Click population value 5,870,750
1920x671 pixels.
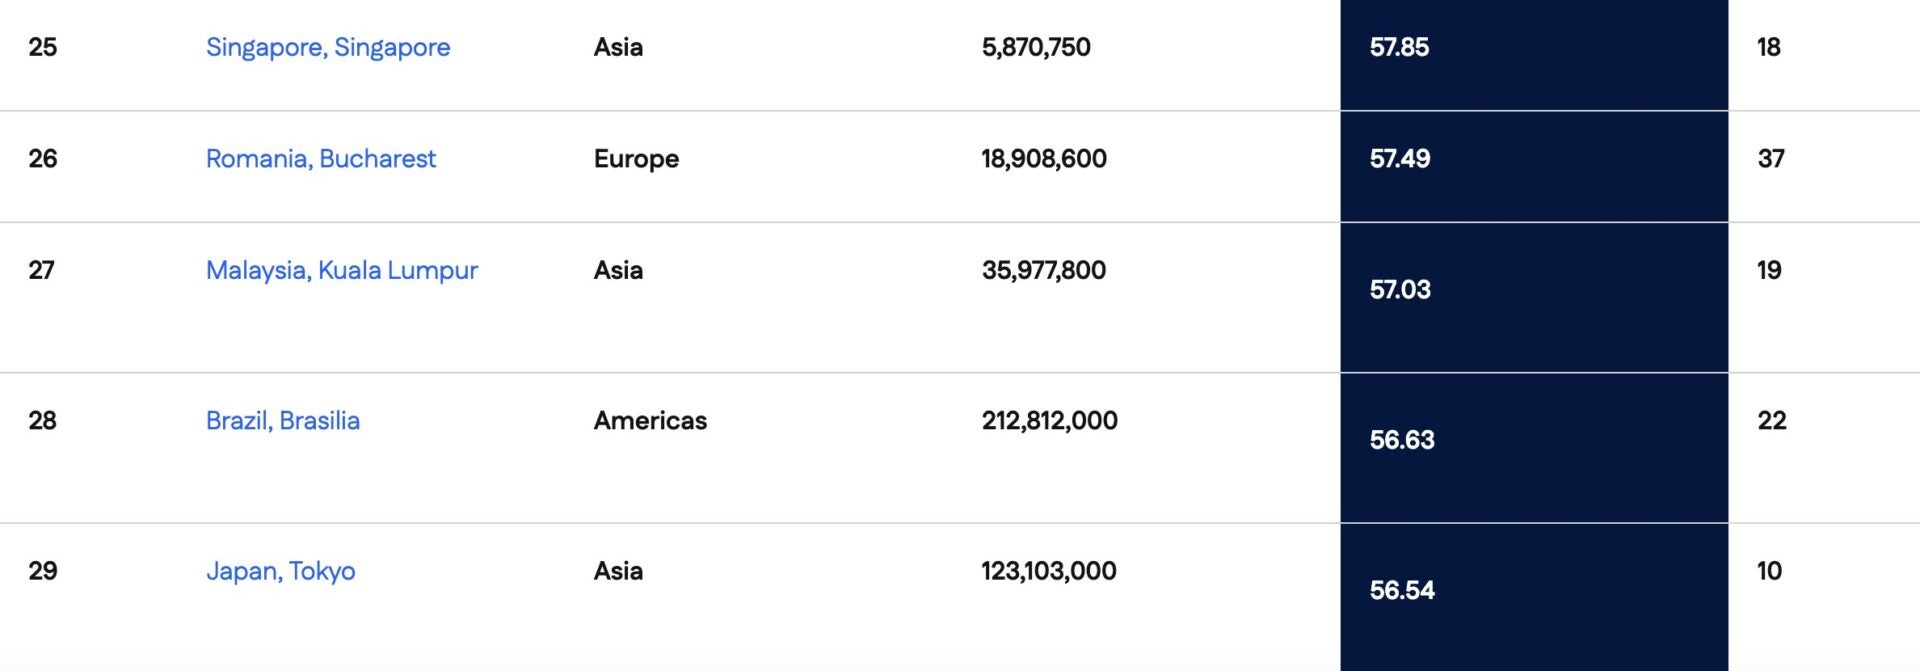coord(1036,47)
